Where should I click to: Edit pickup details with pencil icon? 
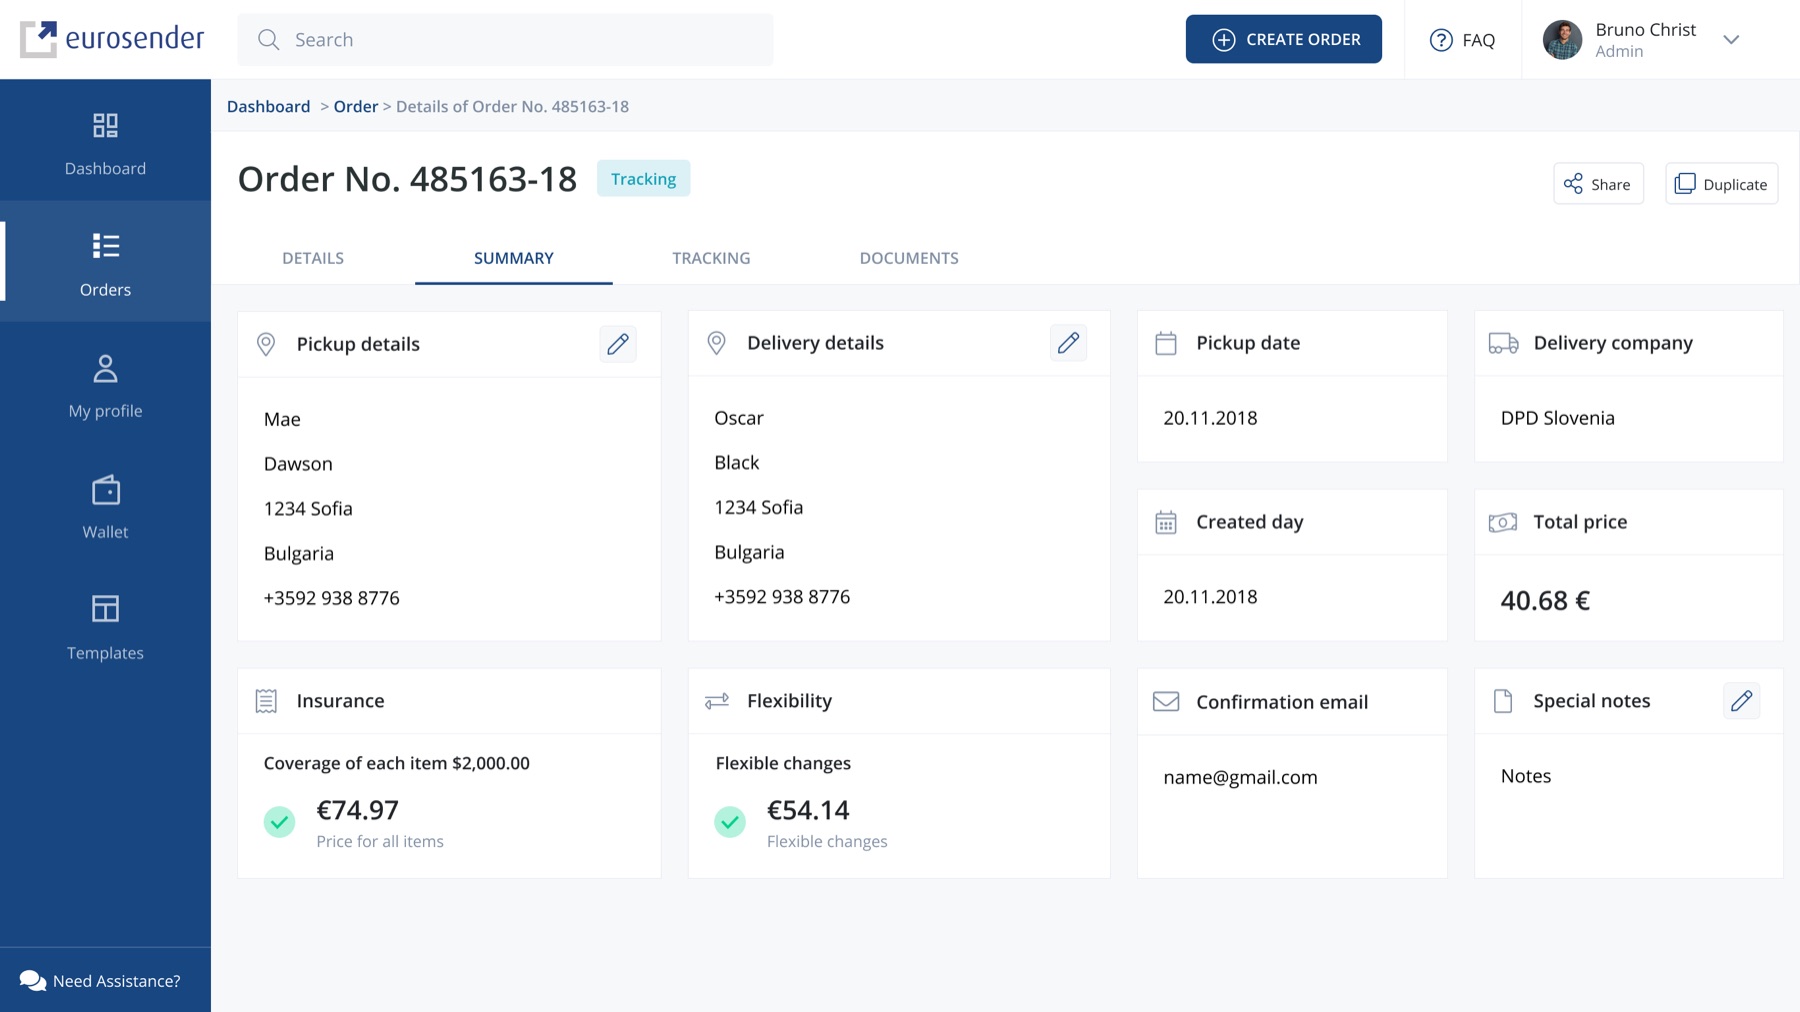618,344
